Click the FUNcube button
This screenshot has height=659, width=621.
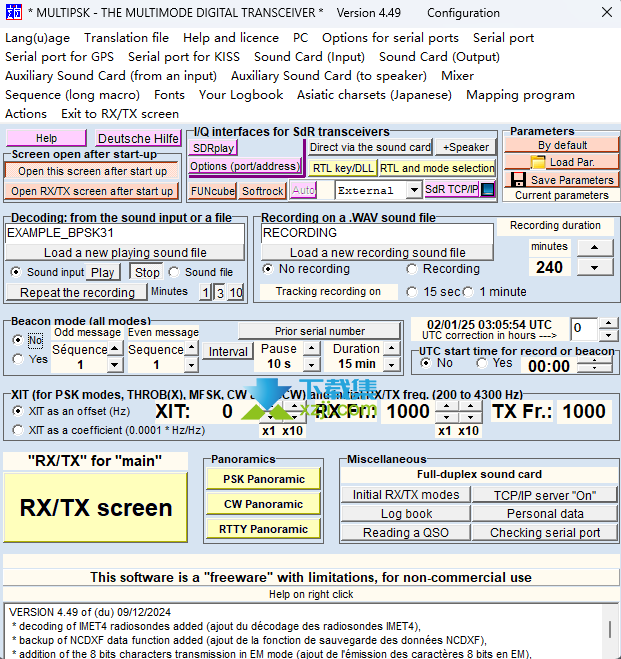(x=213, y=191)
